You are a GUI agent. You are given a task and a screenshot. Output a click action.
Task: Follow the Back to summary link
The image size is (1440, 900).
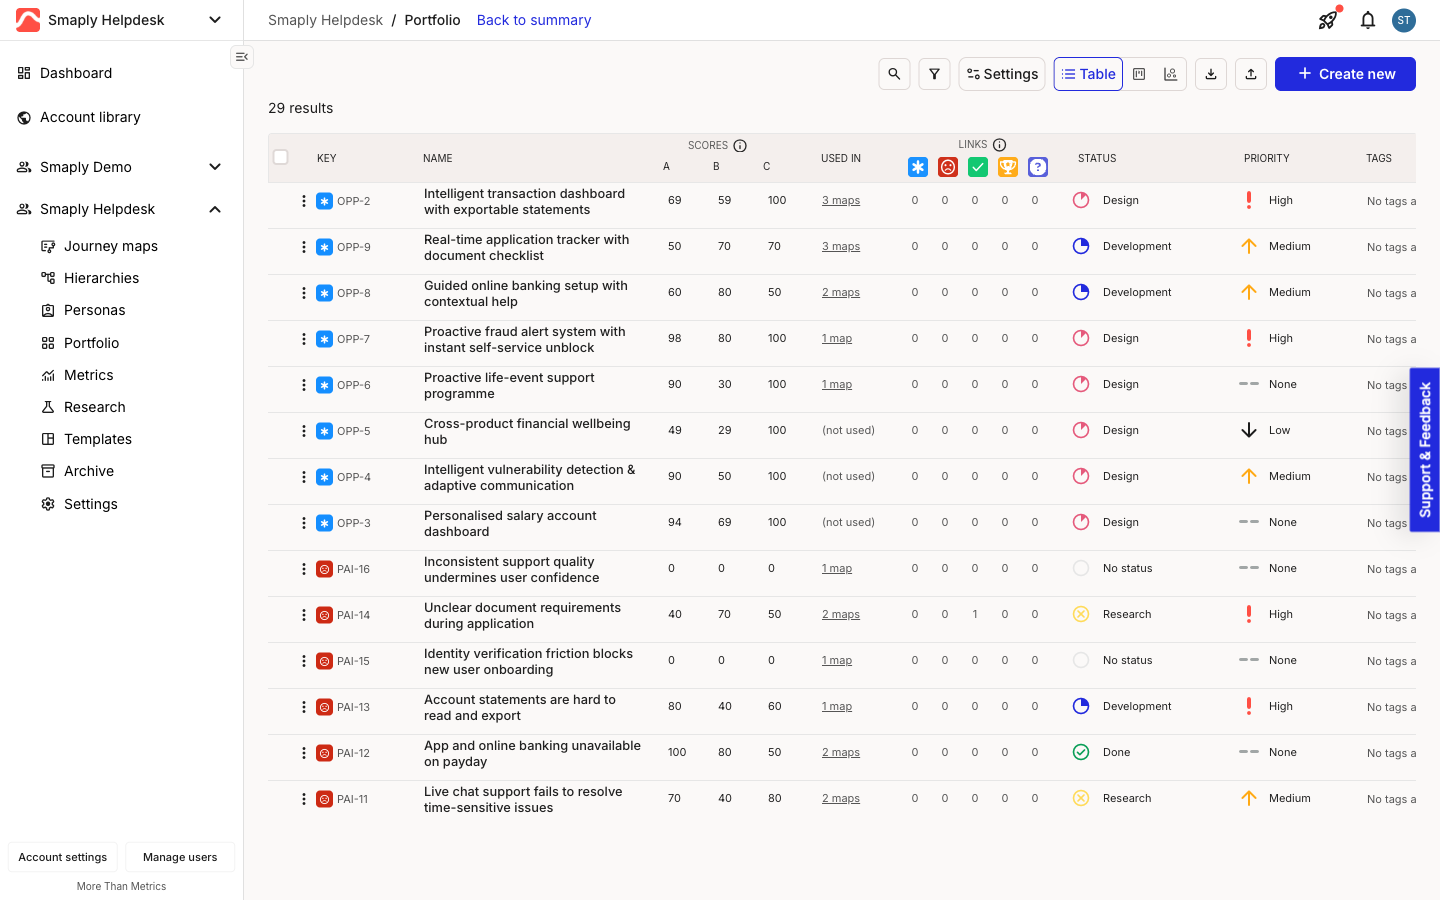pos(534,20)
